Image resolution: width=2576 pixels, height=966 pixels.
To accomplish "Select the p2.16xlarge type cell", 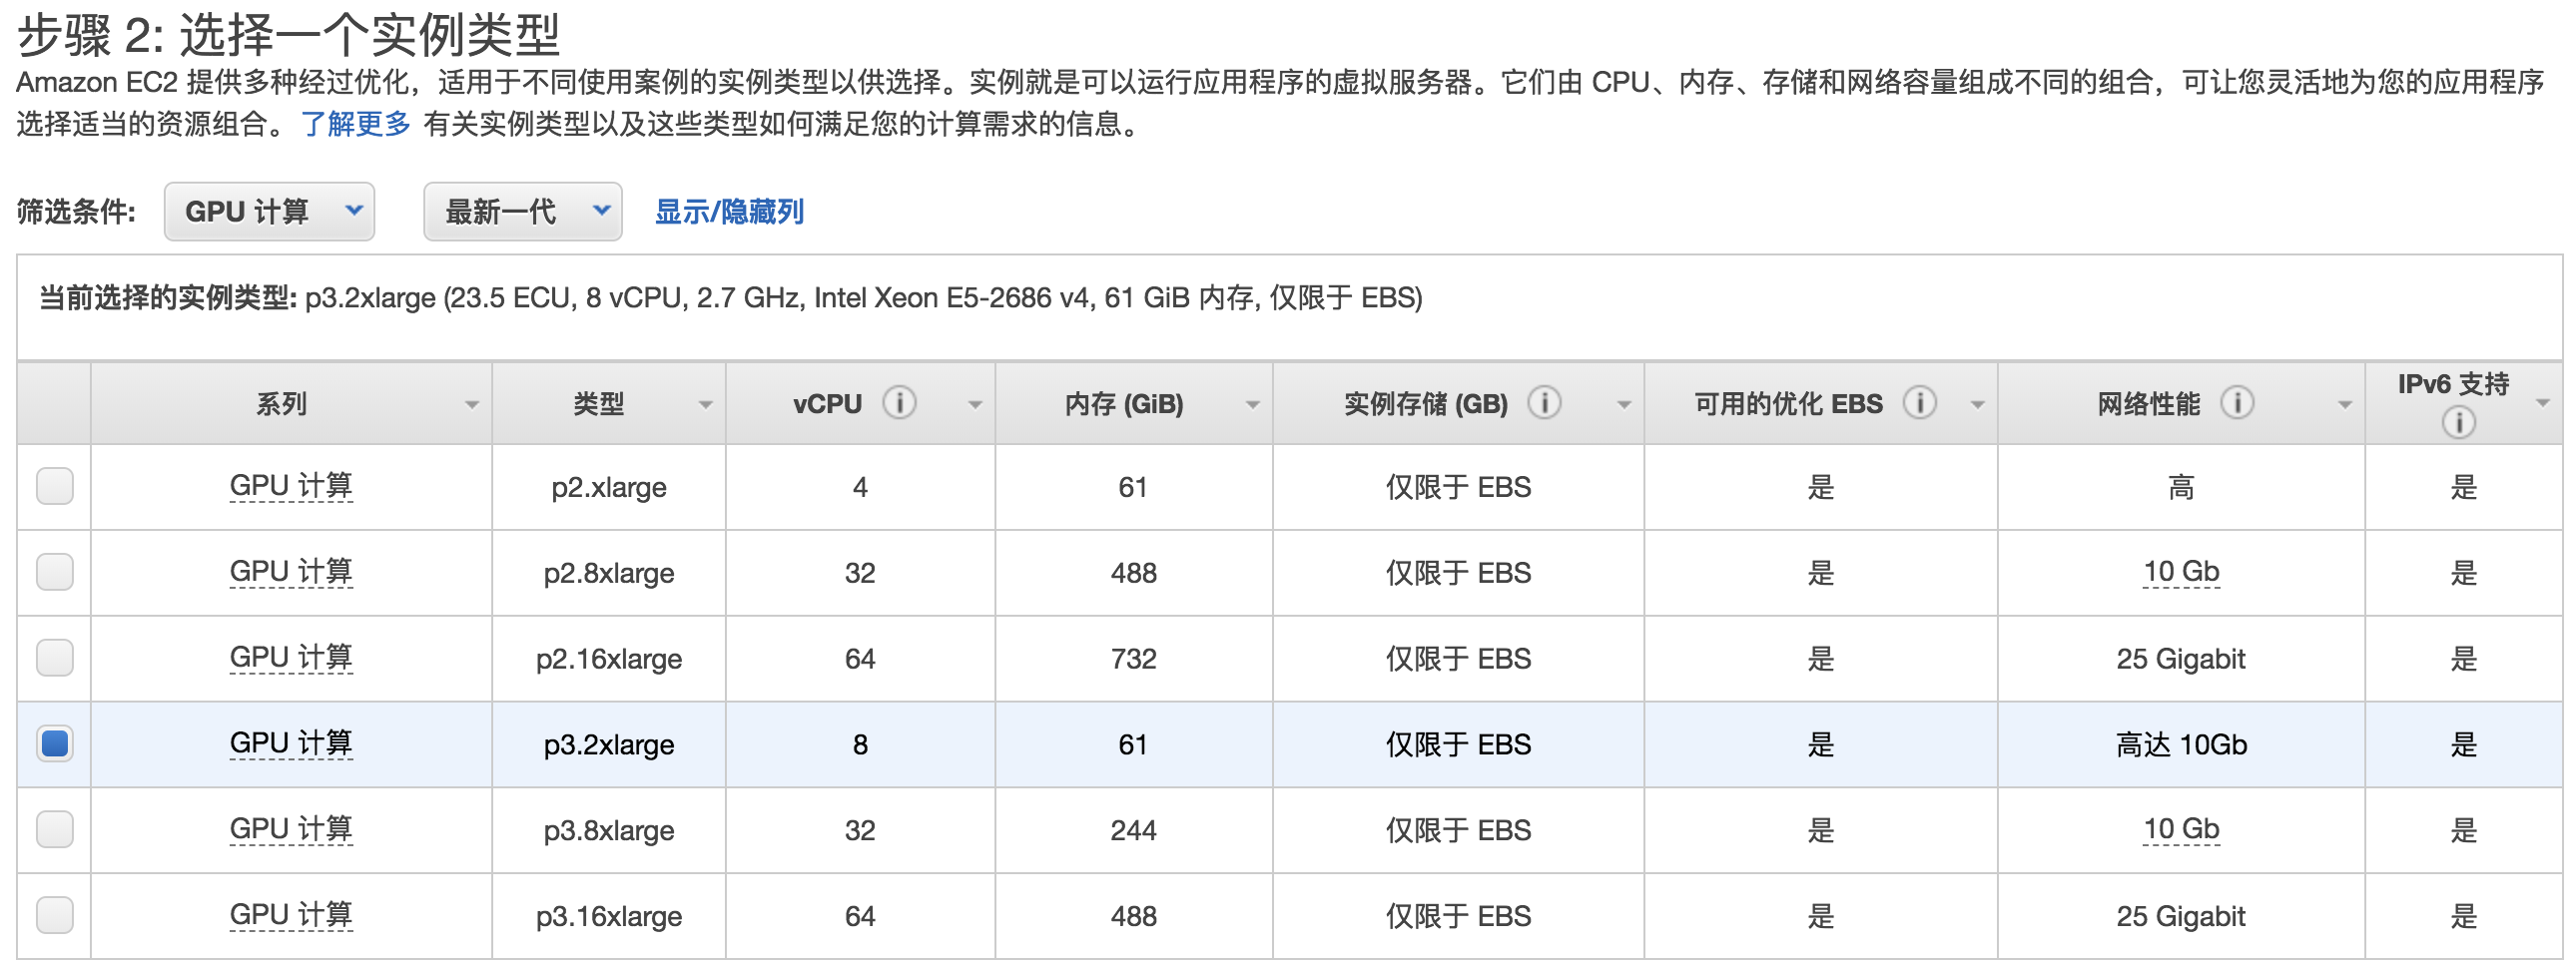I will click(x=608, y=659).
